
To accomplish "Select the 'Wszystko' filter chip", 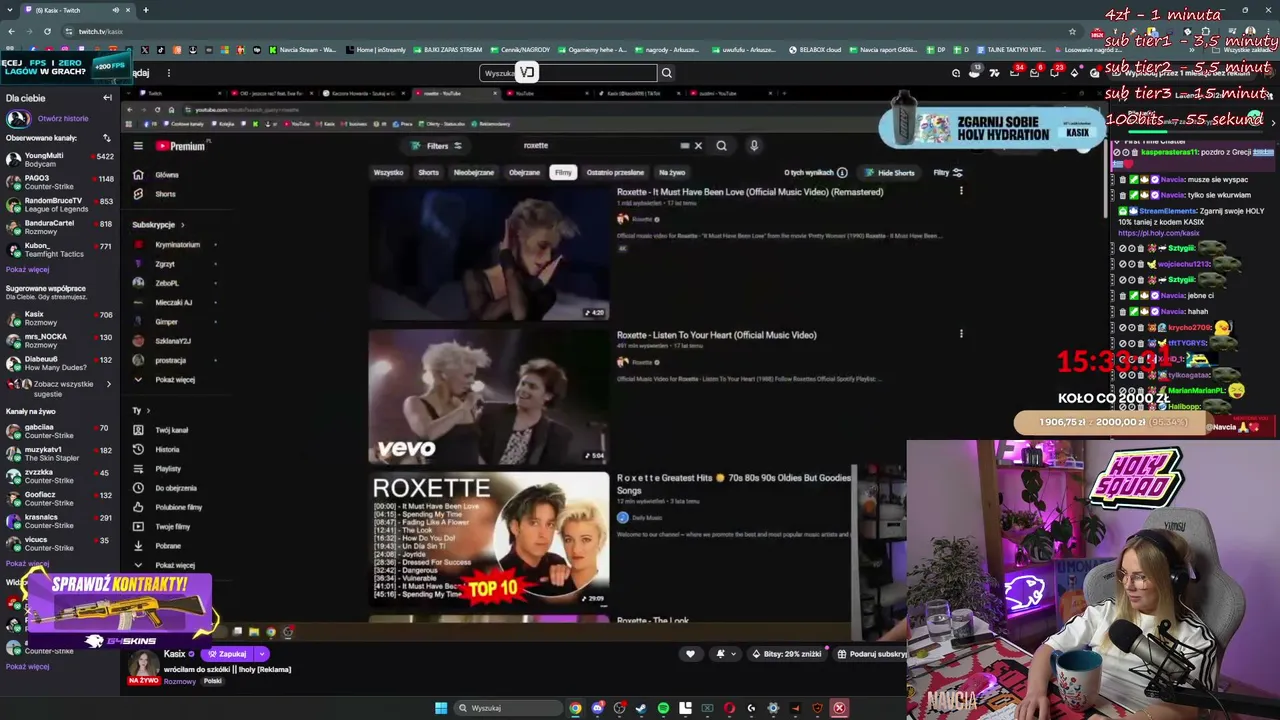I will point(388,173).
